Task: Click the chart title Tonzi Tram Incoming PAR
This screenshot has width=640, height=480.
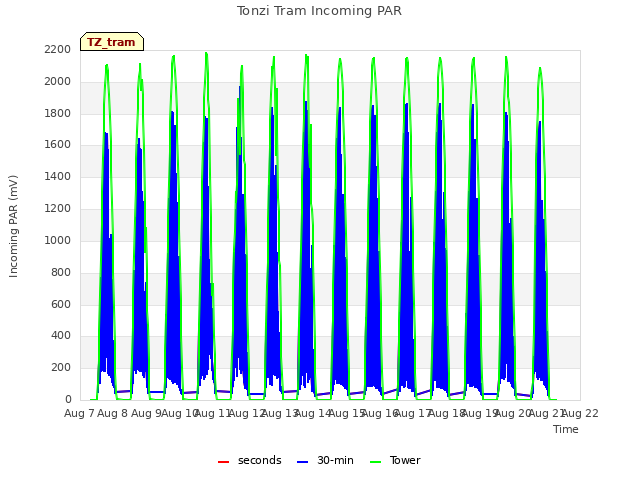Action: coord(319,11)
